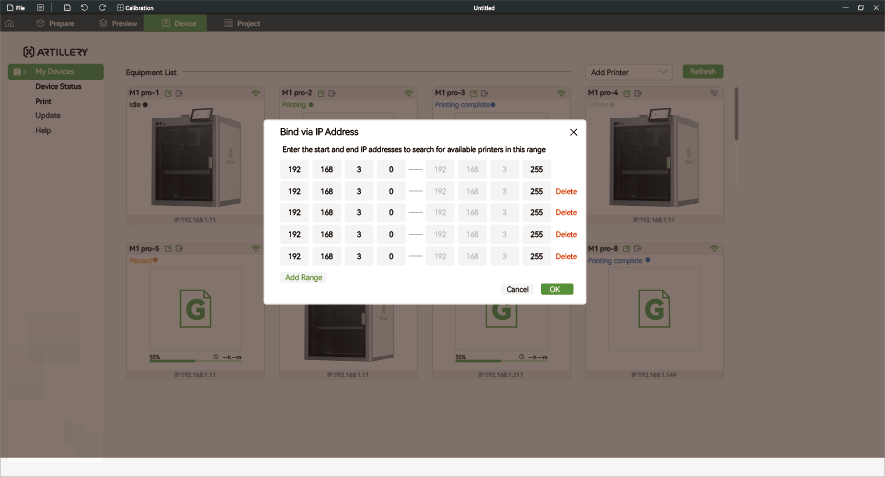This screenshot has width=885, height=477.
Task: Open Update in the sidebar
Action: coord(48,116)
